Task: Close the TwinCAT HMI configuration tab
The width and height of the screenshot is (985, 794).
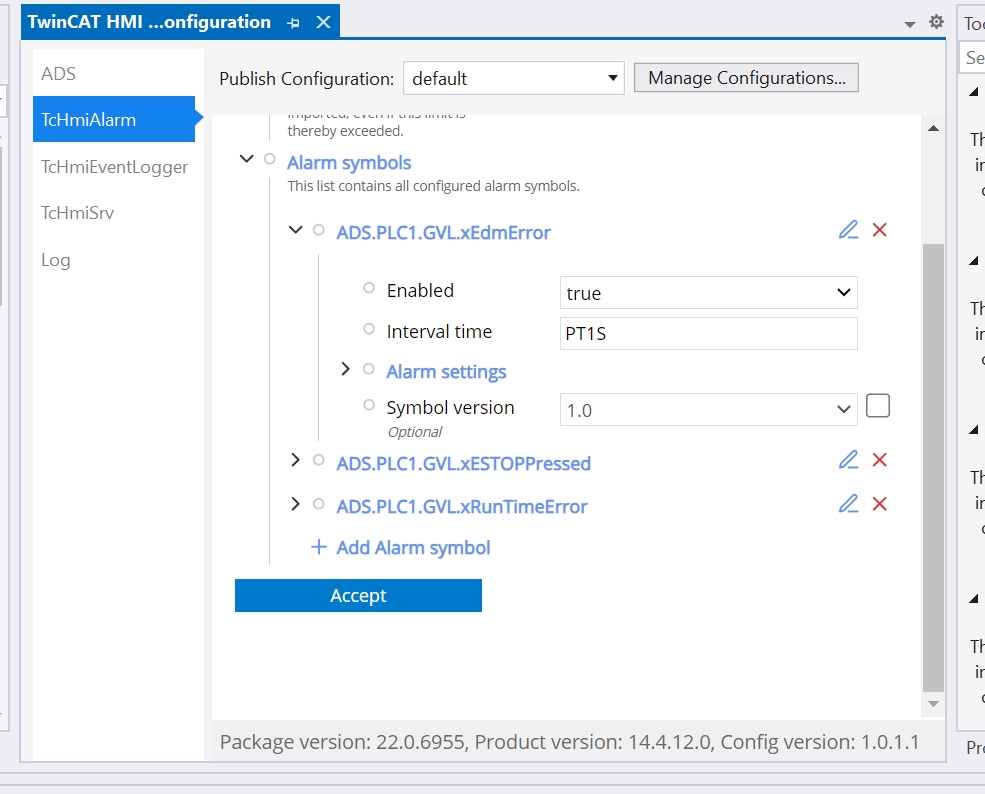Action: (x=324, y=23)
